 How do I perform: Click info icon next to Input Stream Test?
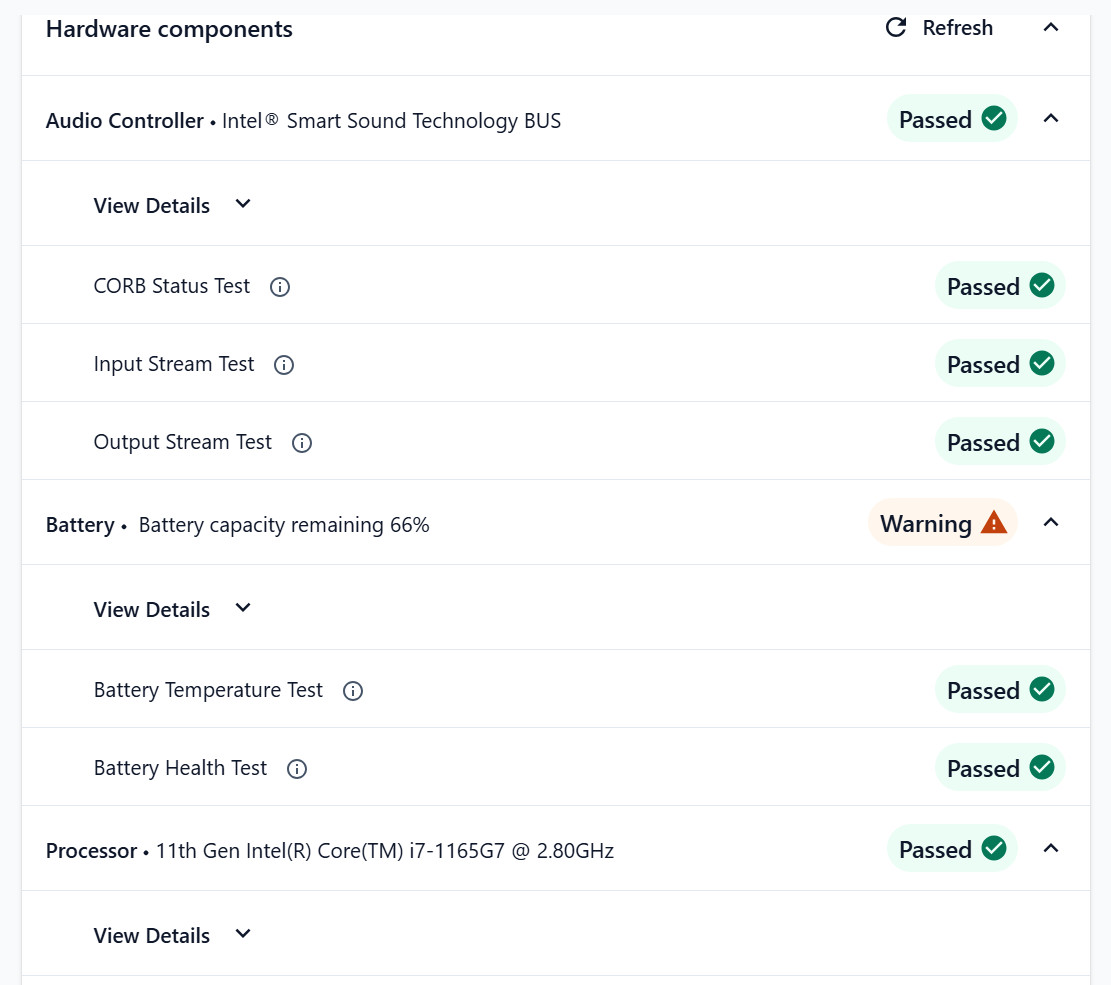(284, 365)
